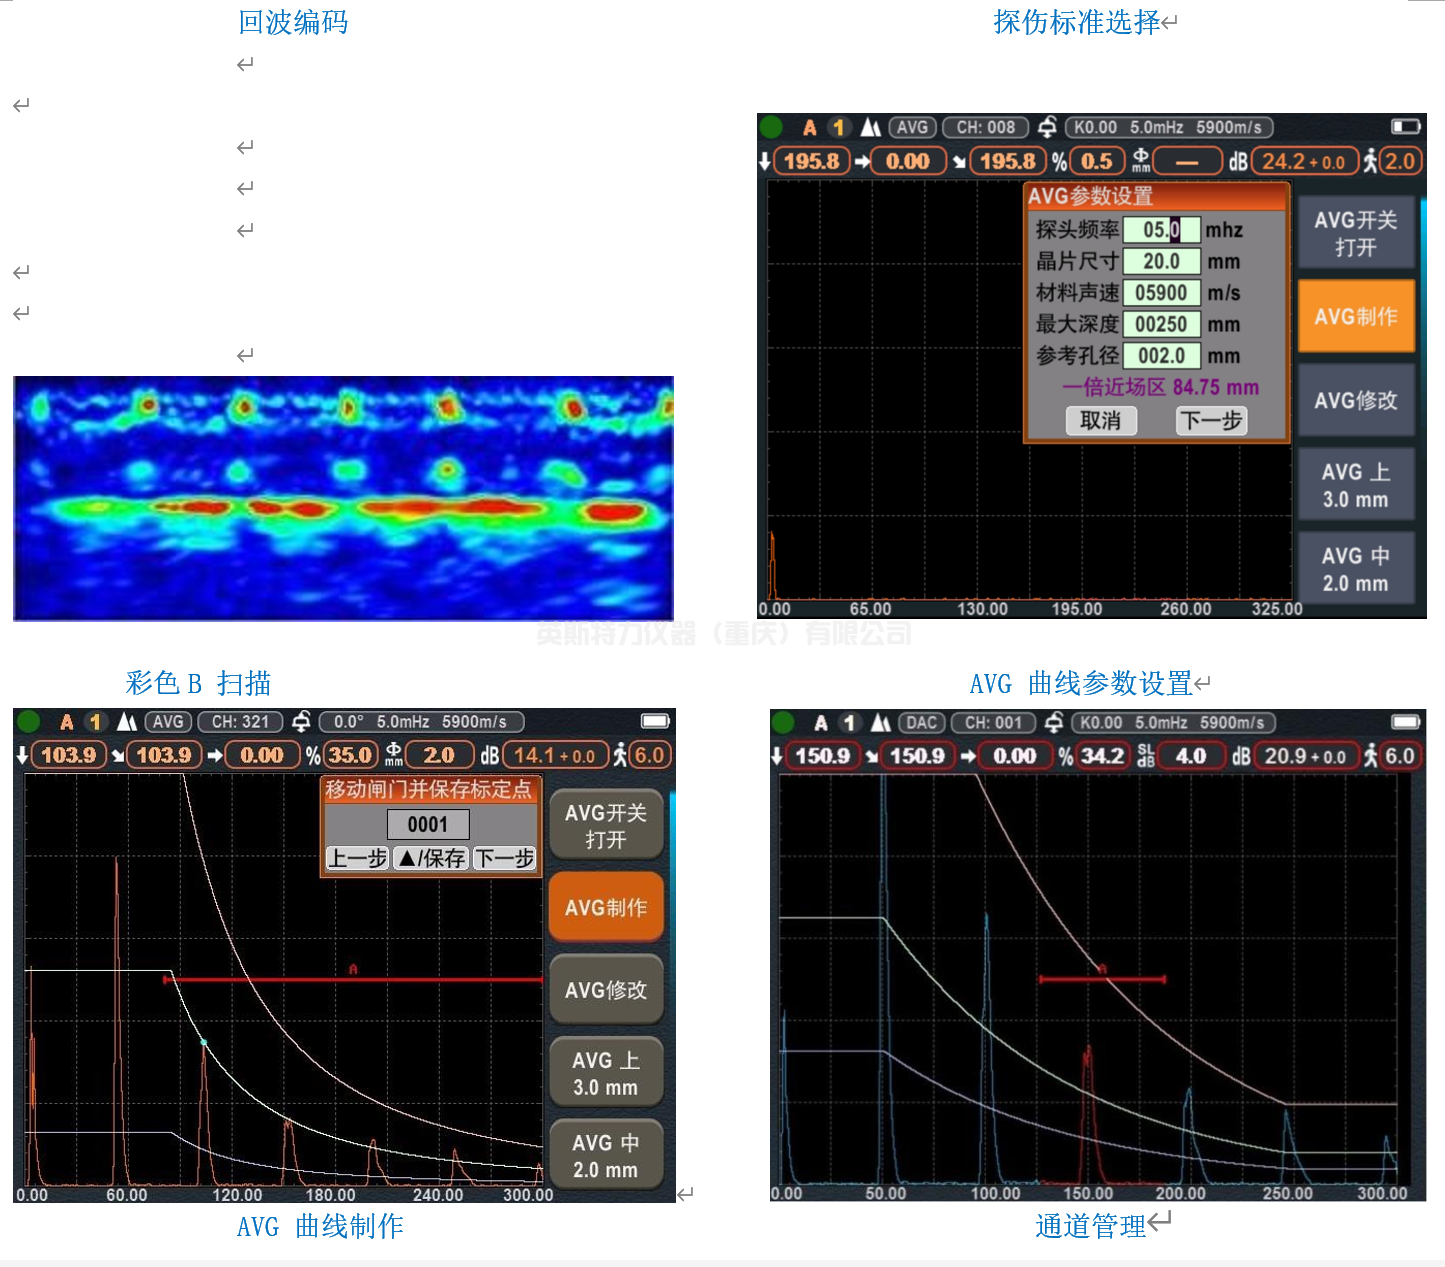The width and height of the screenshot is (1445, 1267).
Task: Click the down arrow icon beside 150.9
Action: 777,756
